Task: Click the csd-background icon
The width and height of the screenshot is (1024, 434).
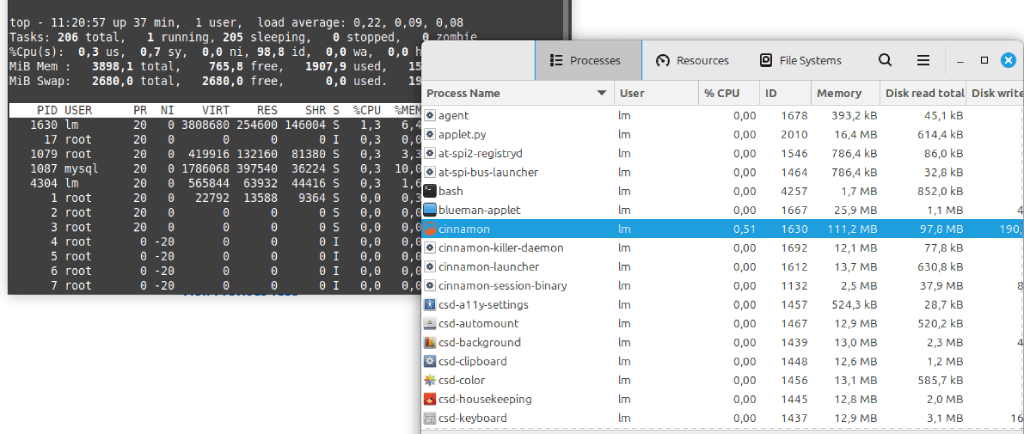Action: [x=430, y=343]
